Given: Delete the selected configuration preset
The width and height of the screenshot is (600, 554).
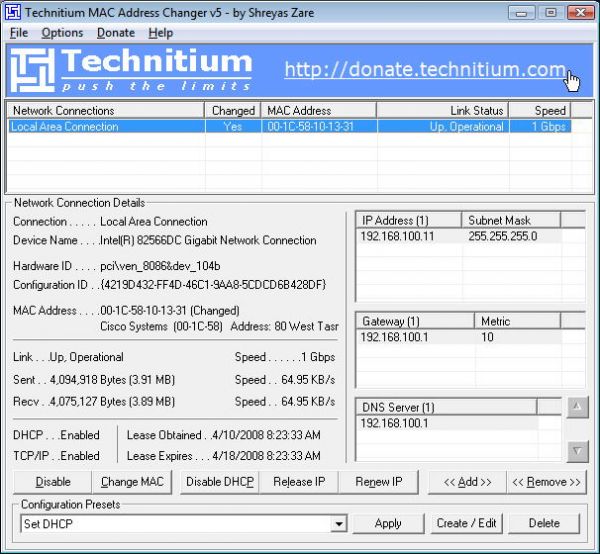Looking at the screenshot, I should pyautogui.click(x=544, y=523).
